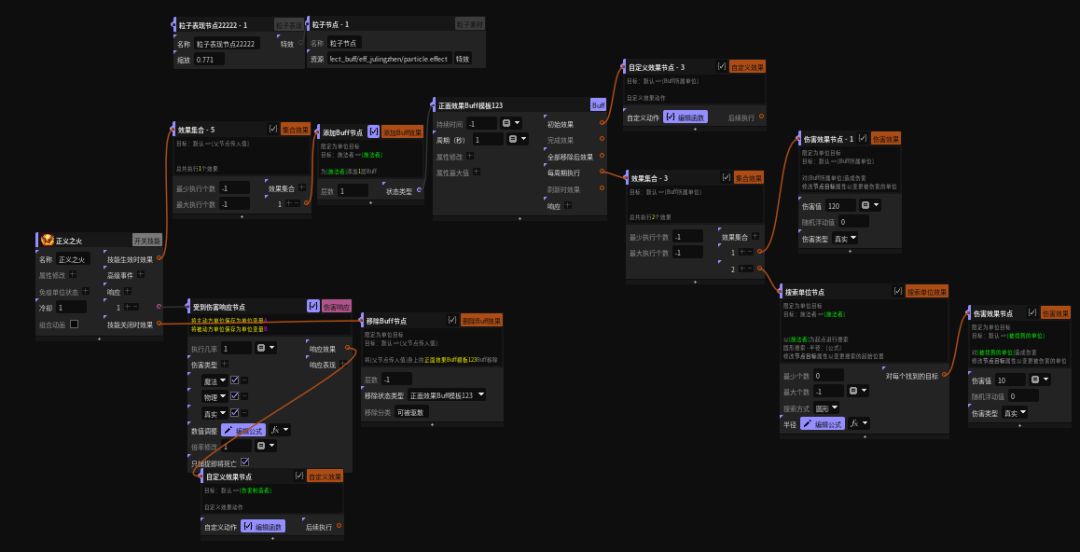1080x552 pixels.
Task: Click the 对每个找到的目标 output port
Action: [944, 375]
